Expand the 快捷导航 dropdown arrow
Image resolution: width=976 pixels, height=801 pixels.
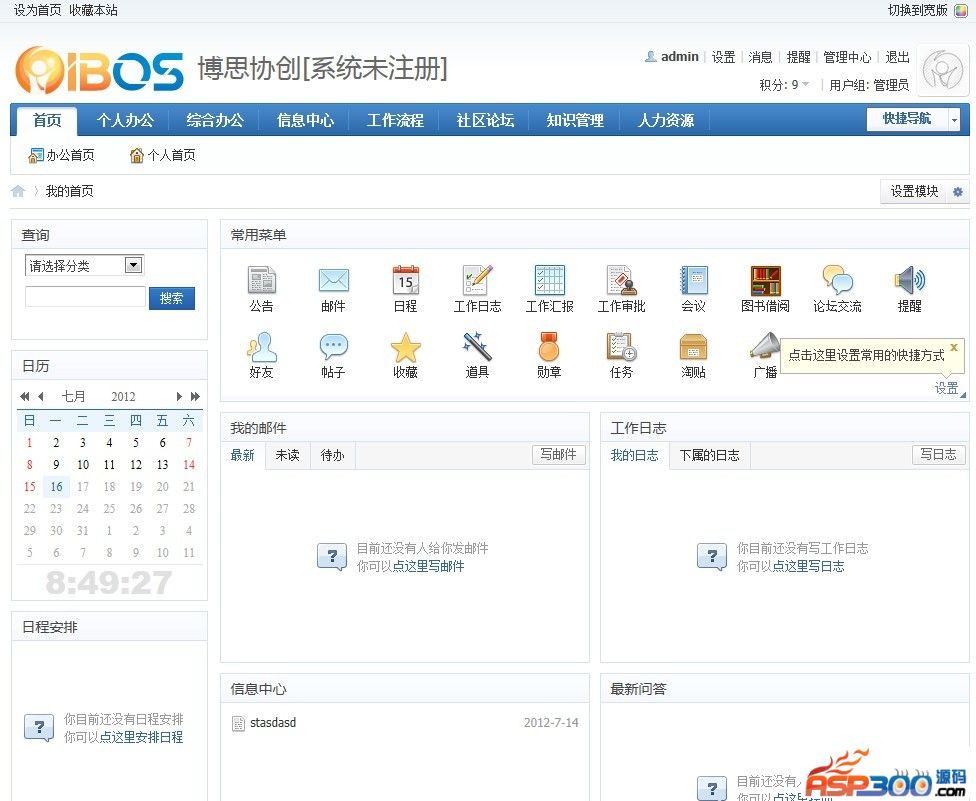(954, 119)
